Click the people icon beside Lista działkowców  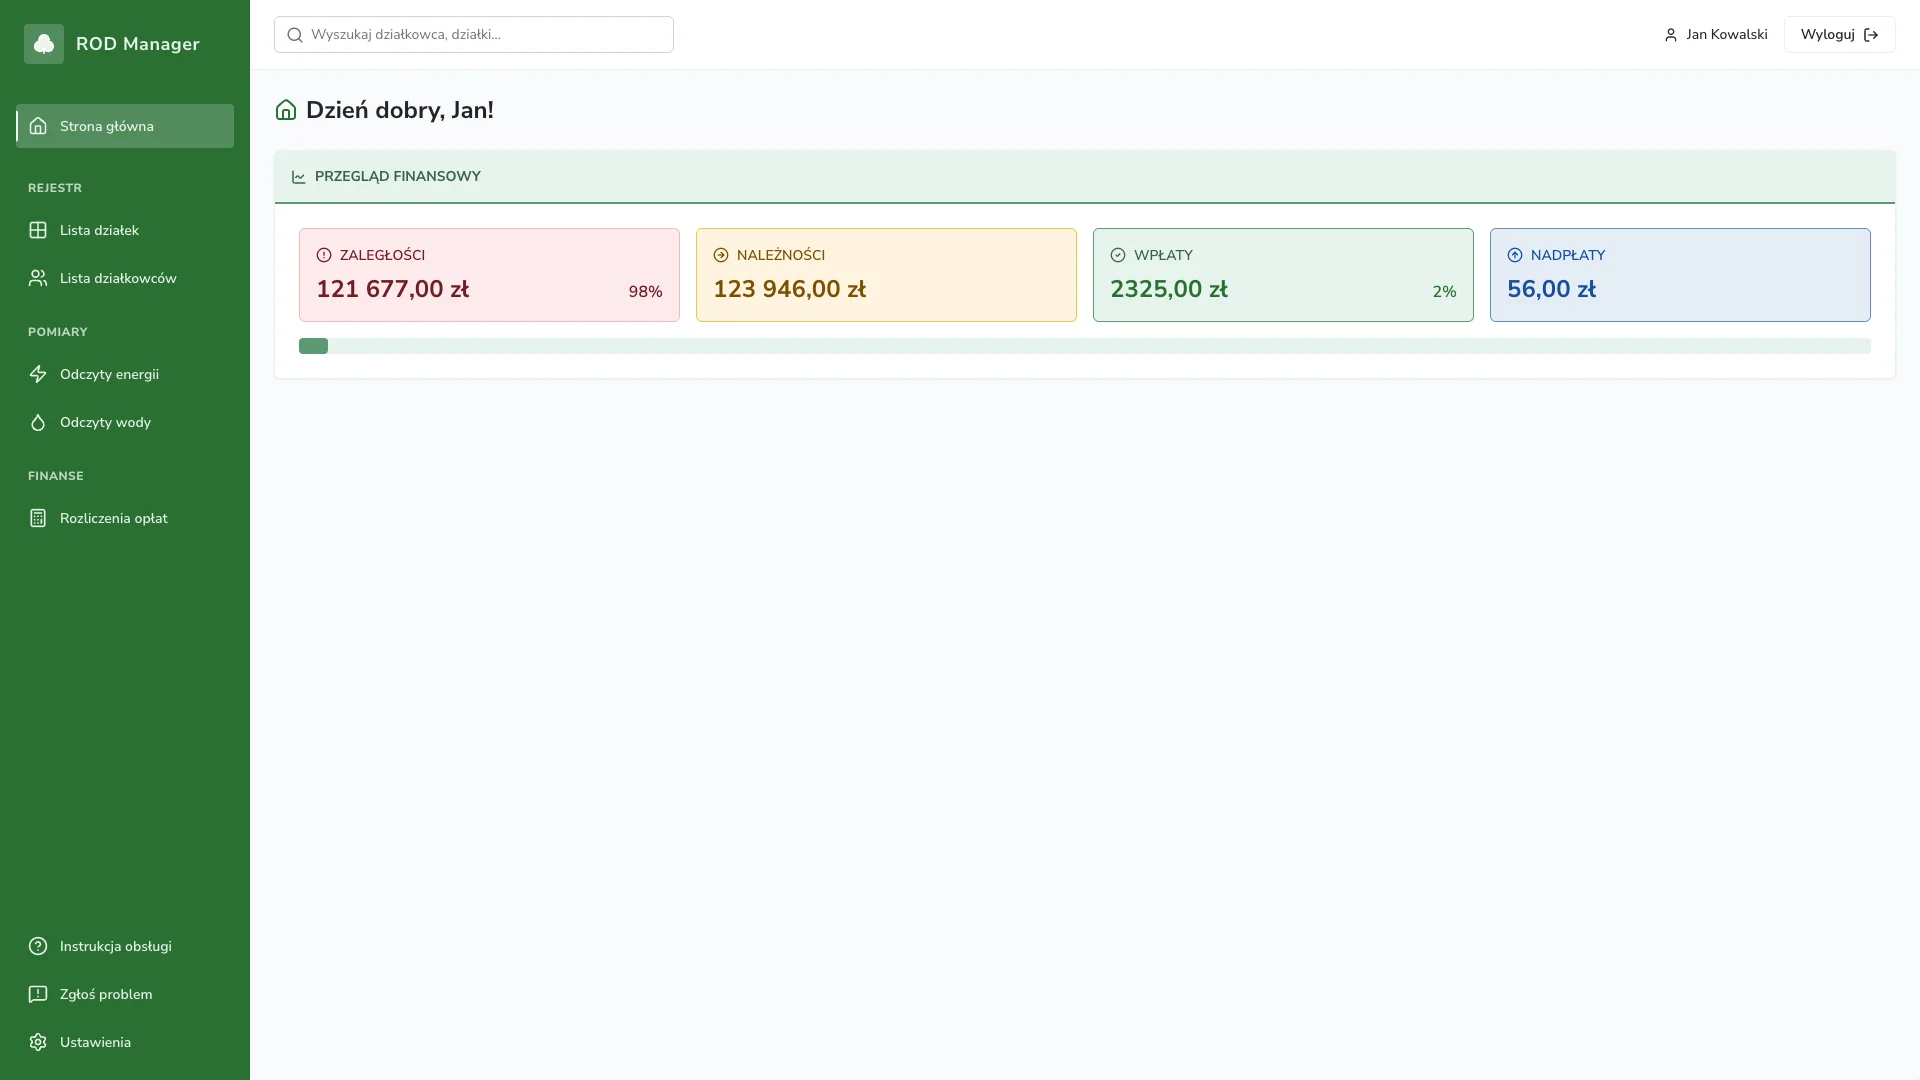pyautogui.click(x=38, y=278)
